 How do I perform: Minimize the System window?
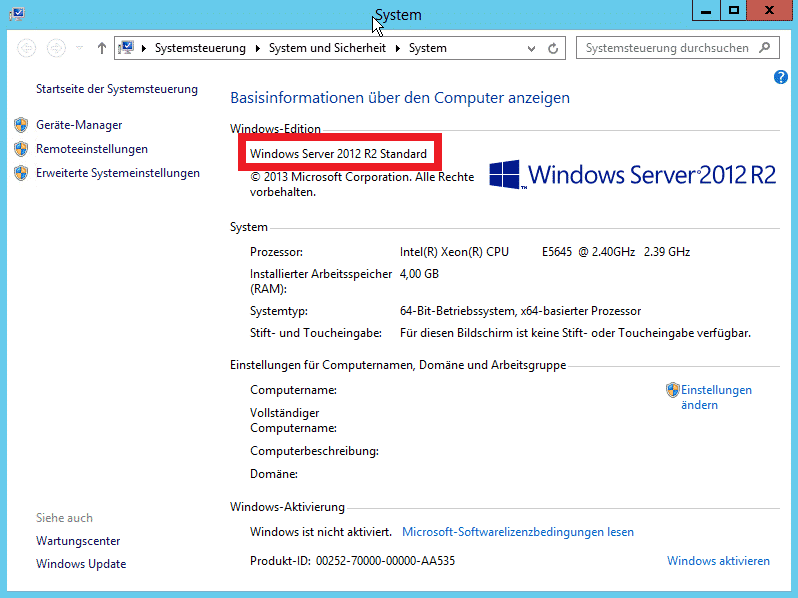(706, 11)
